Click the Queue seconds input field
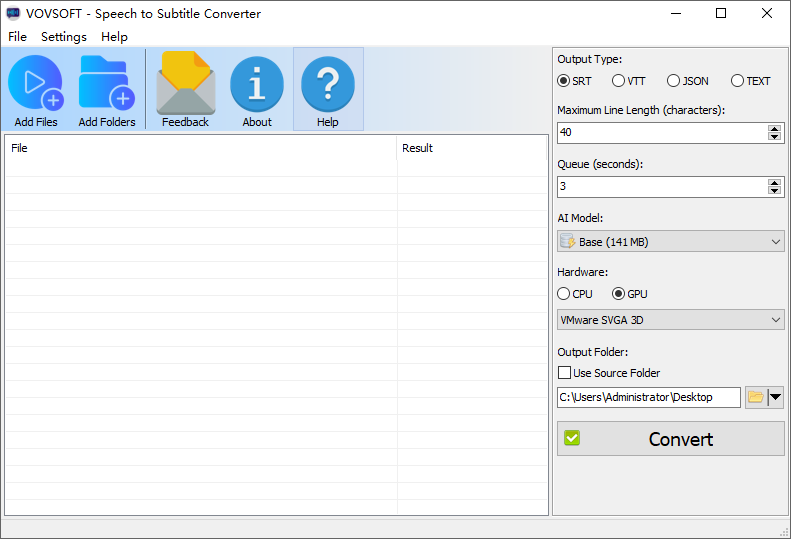 [662, 187]
